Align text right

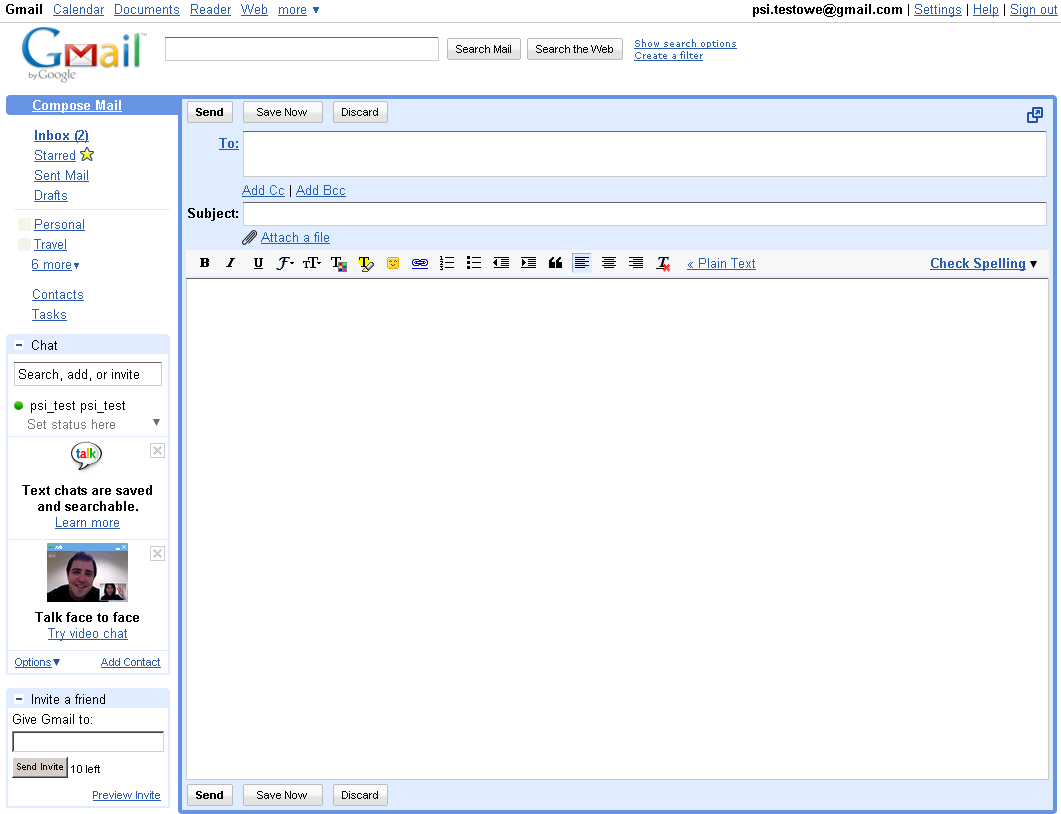[636, 263]
